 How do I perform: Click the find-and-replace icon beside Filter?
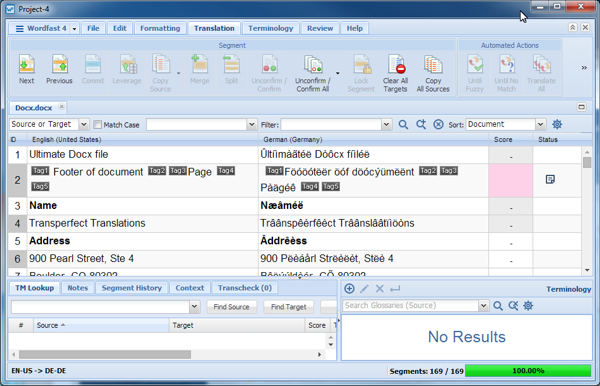pos(421,124)
